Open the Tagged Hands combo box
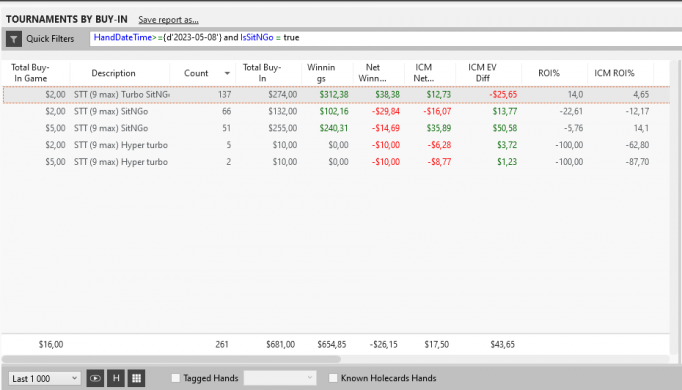Viewport: 682px width, 390px height. (280, 378)
